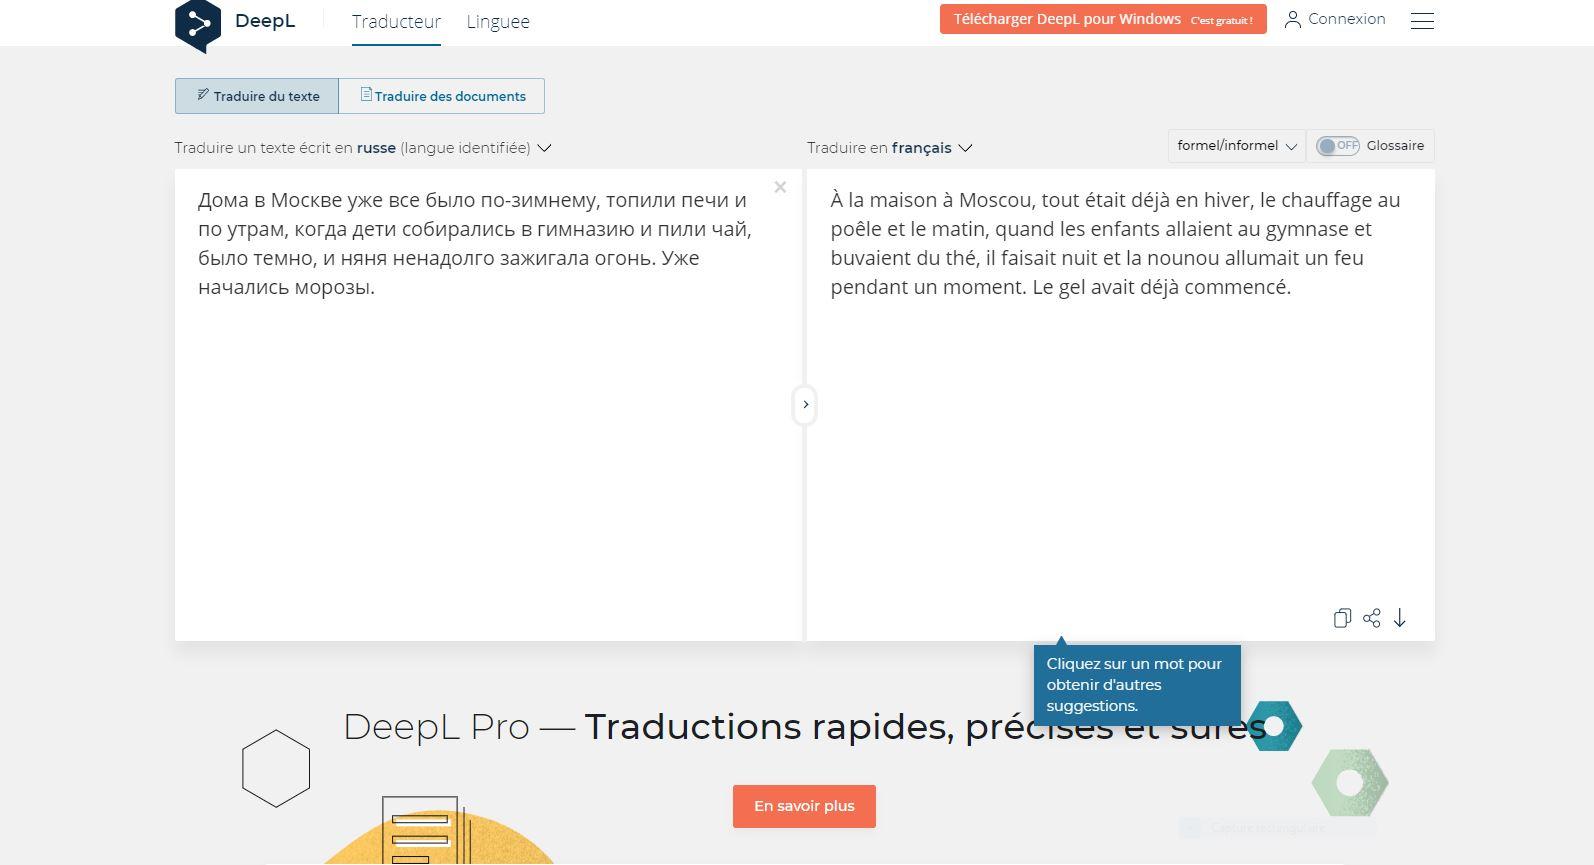Image resolution: width=1594 pixels, height=865 pixels.
Task: Open the hamburger menu
Action: [1421, 20]
